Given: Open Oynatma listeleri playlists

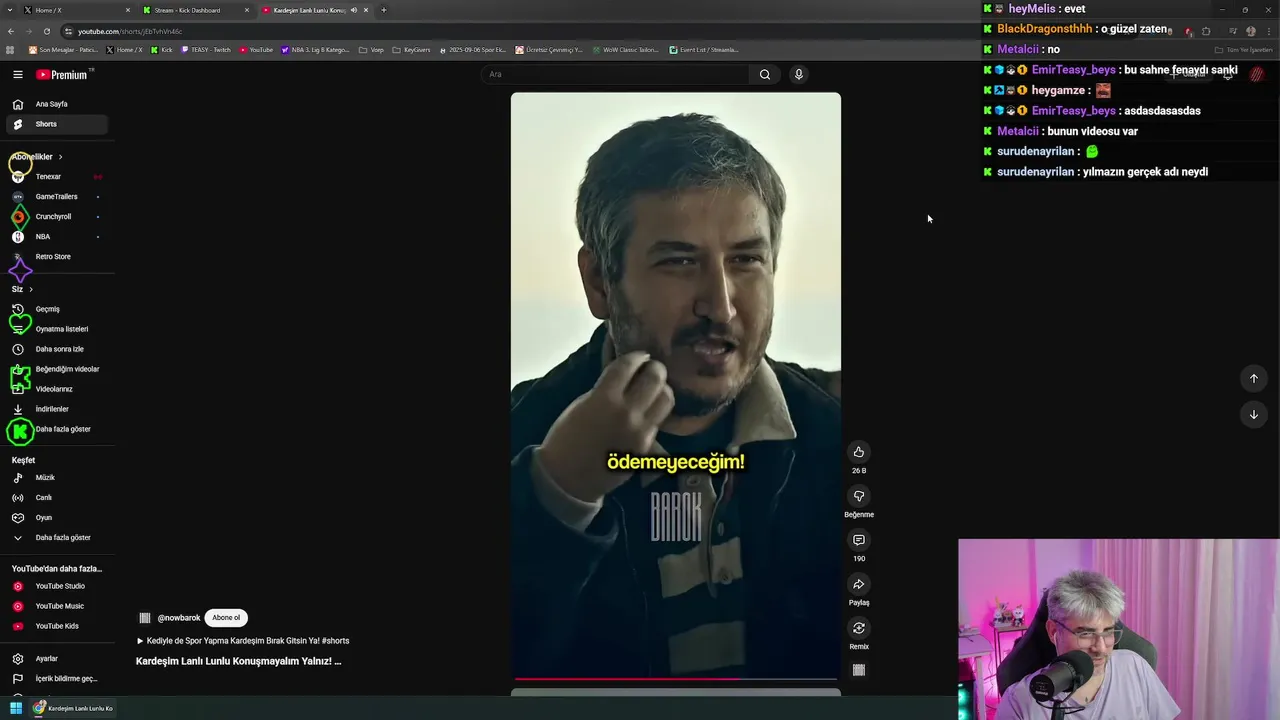Looking at the screenshot, I should [x=56, y=329].
